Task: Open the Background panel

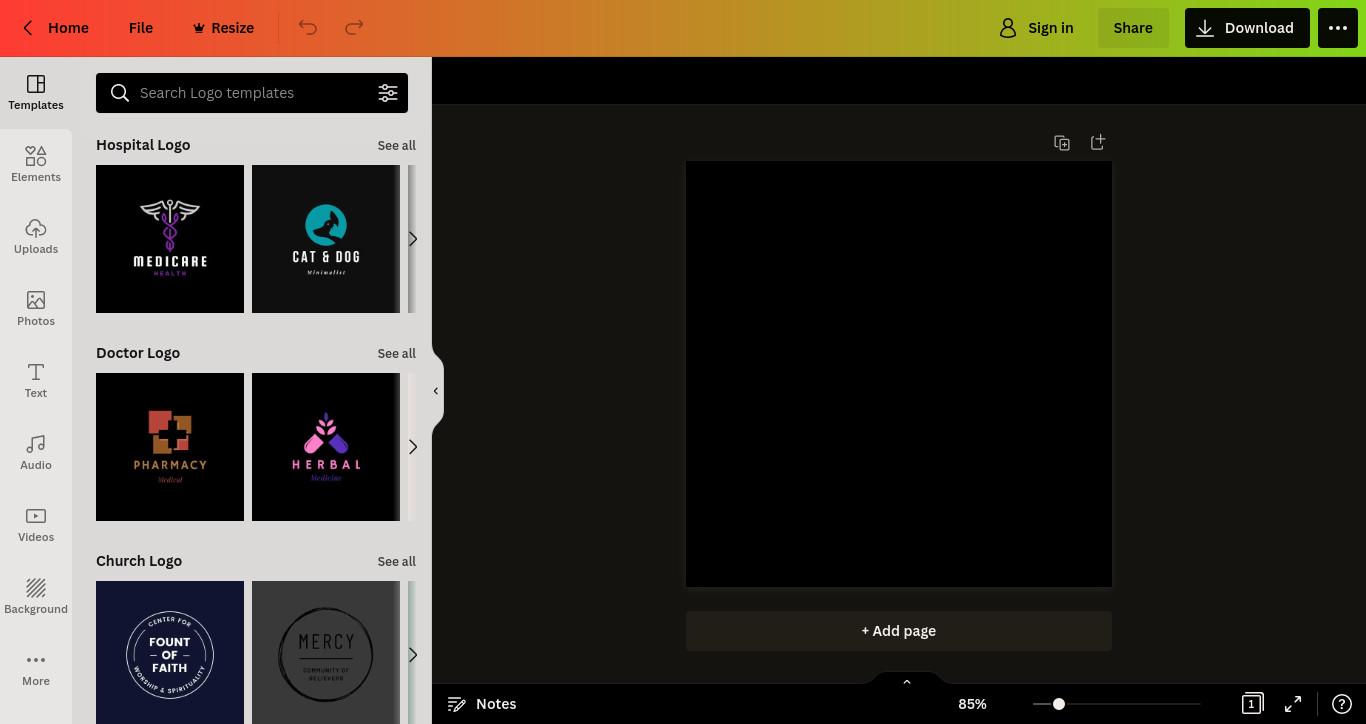Action: click(36, 597)
